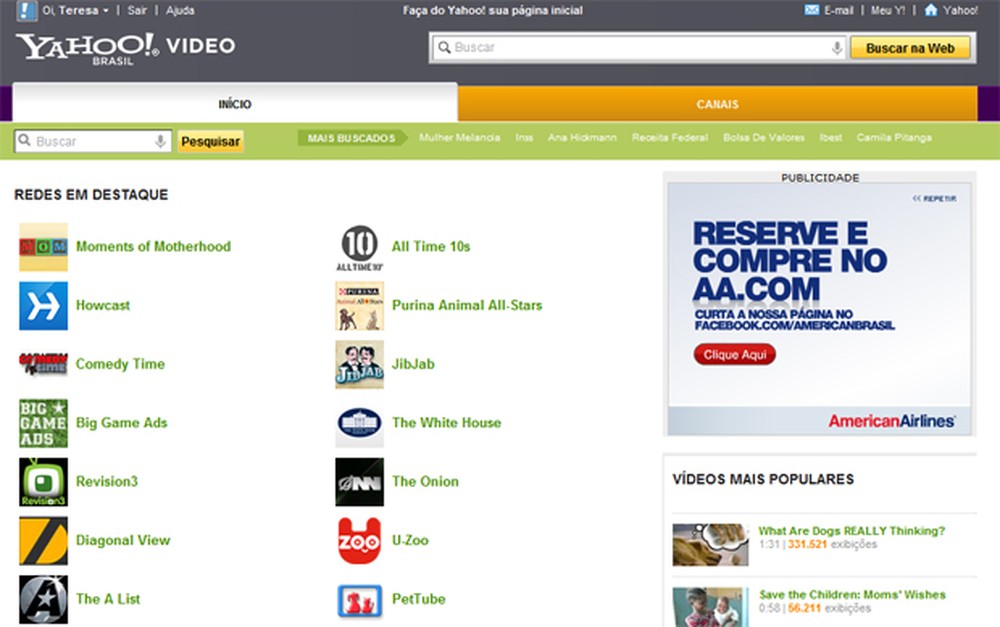Open the Moments of Motherhood link
Screen dimensions: 1000x627
click(153, 246)
